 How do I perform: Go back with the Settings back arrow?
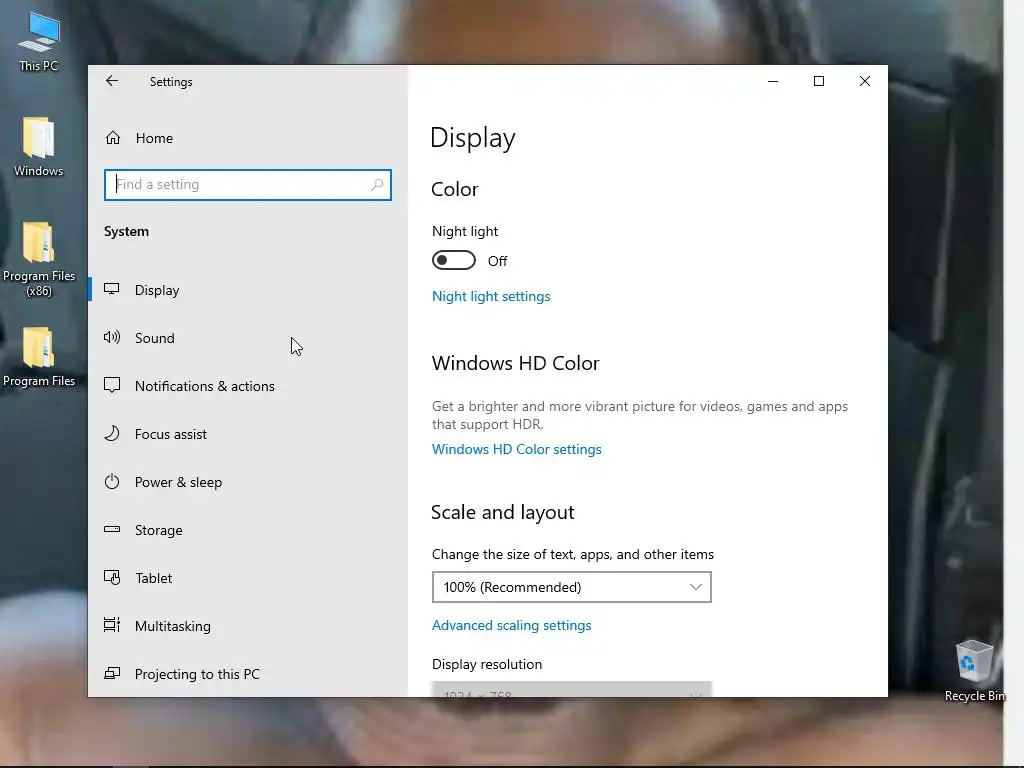pyautogui.click(x=112, y=81)
